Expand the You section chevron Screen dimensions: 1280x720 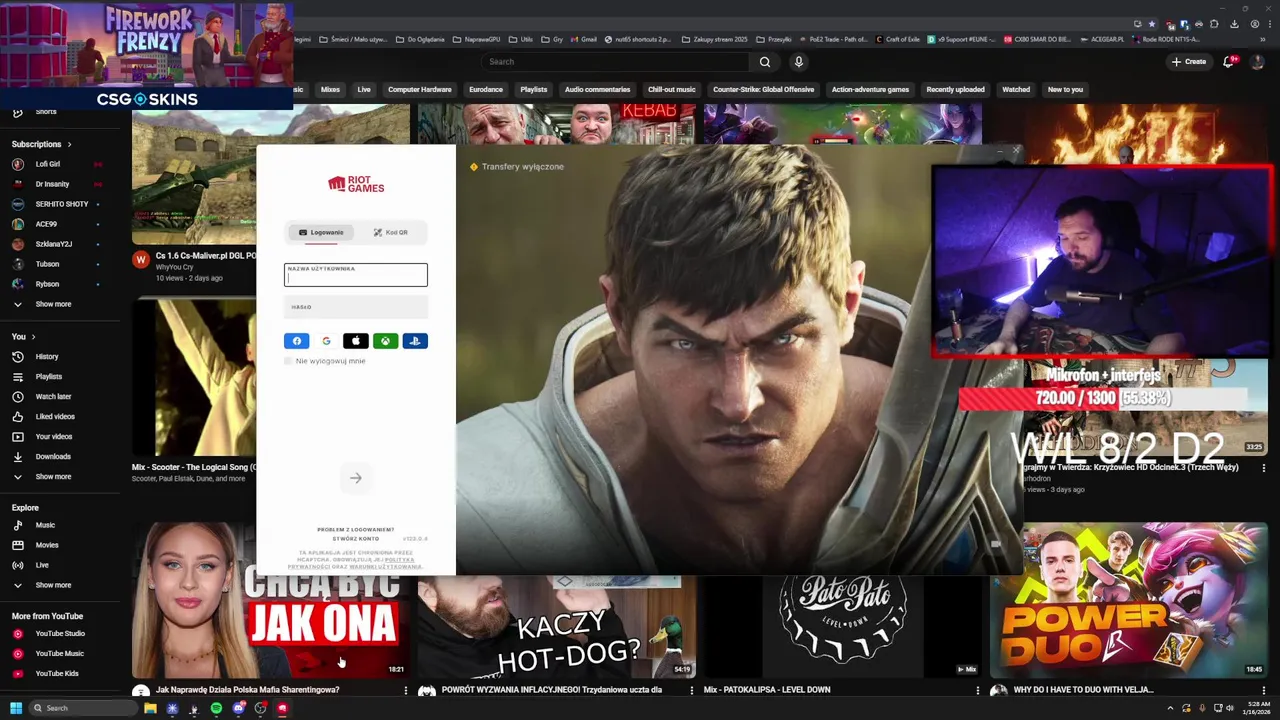coord(33,337)
